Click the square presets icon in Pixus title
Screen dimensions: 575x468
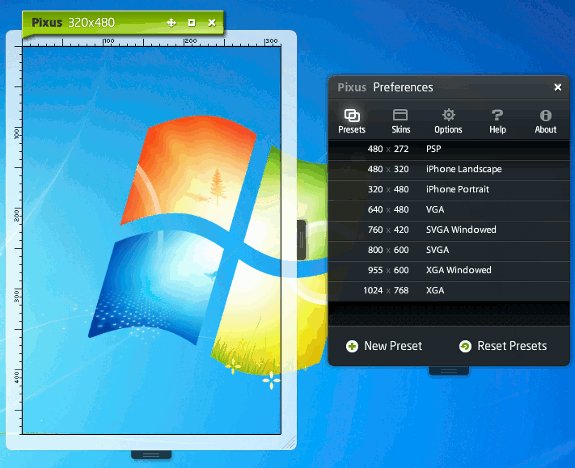click(191, 23)
